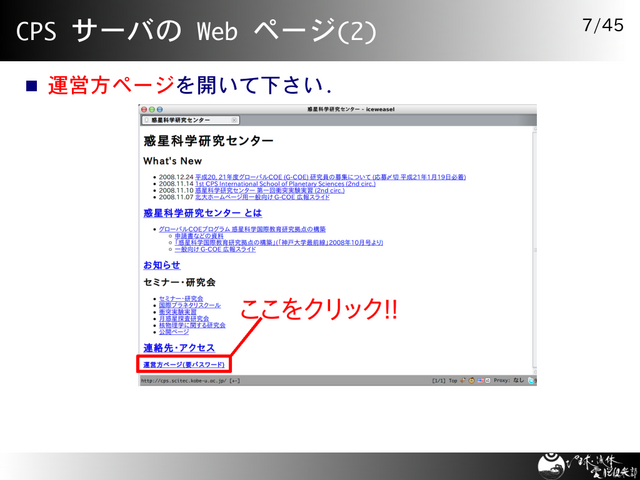Open the 核物理学に関する研究会 link
640x480 pixels.
click(x=192, y=325)
